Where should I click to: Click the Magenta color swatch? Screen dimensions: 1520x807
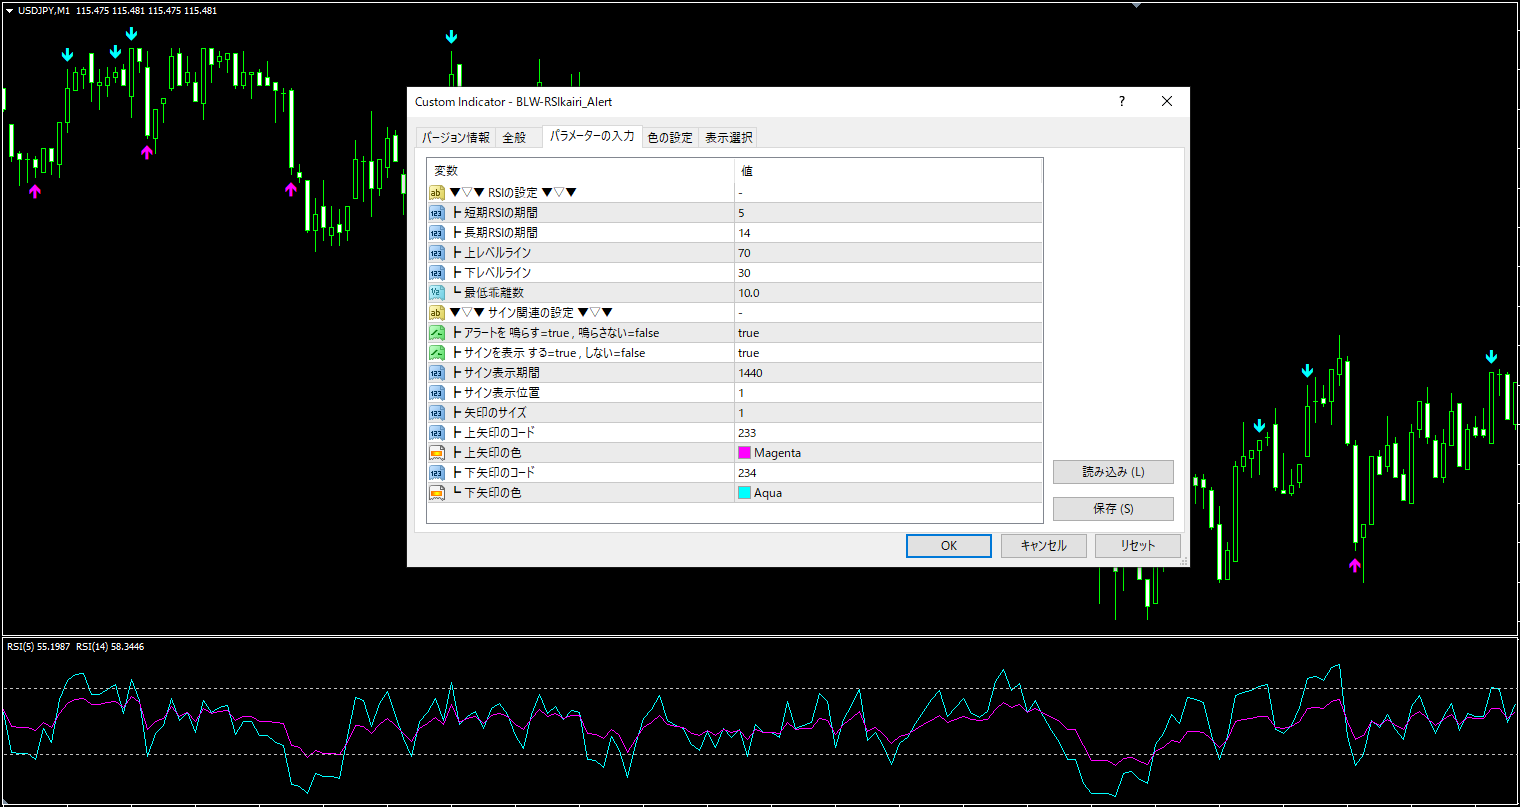[744, 453]
